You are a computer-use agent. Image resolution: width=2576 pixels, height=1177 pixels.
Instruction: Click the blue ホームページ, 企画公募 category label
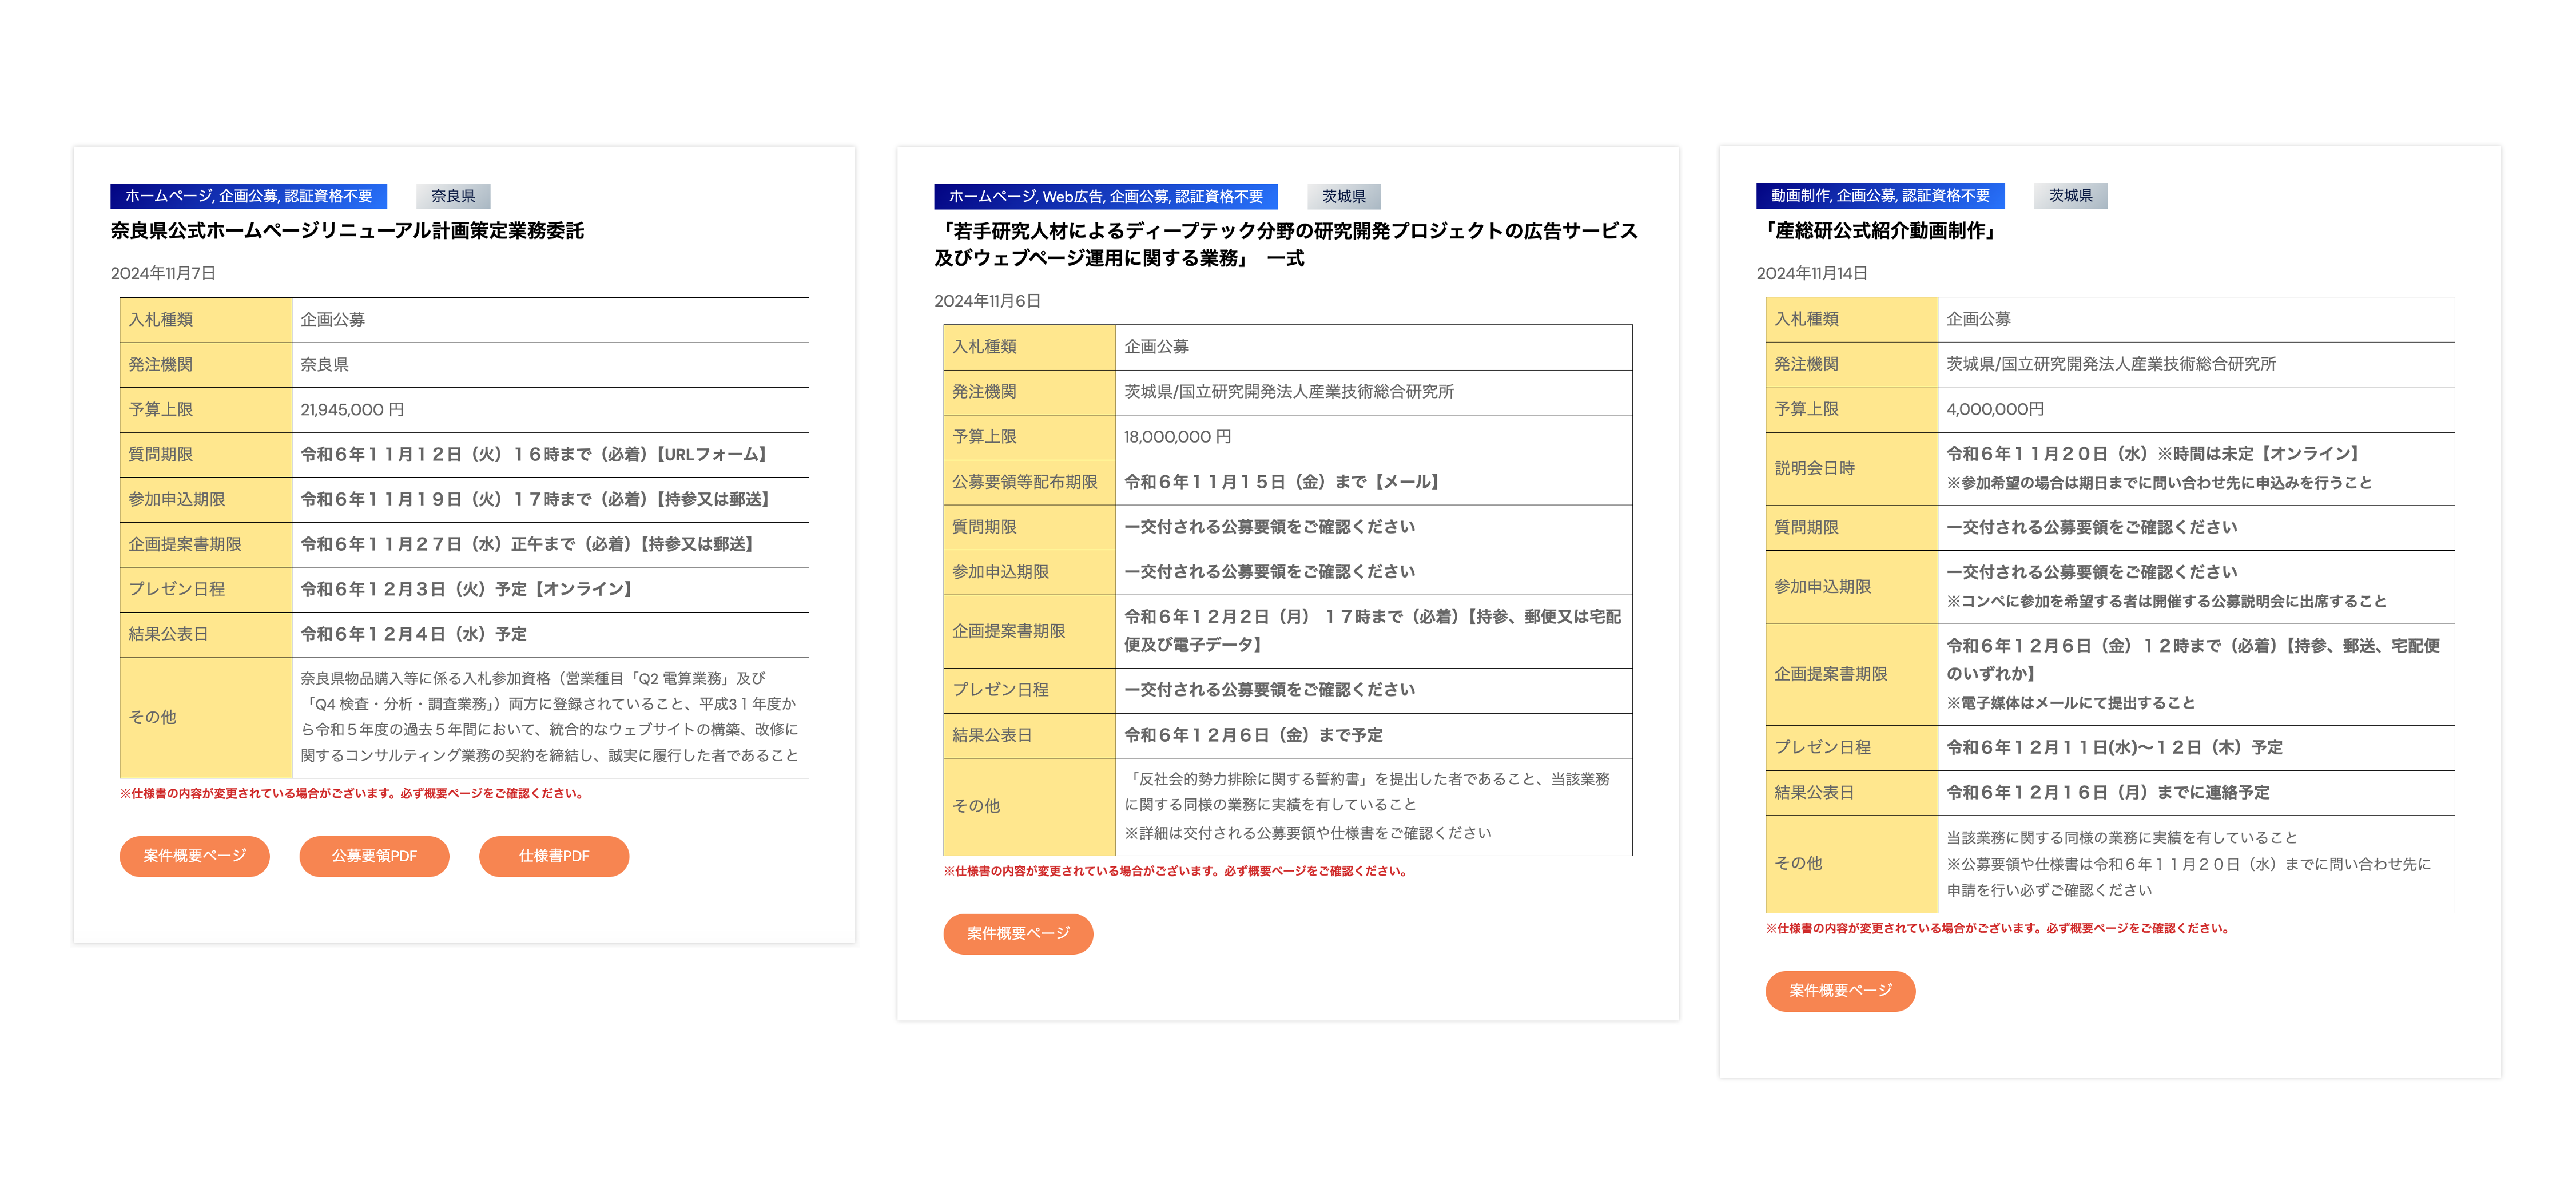click(248, 196)
